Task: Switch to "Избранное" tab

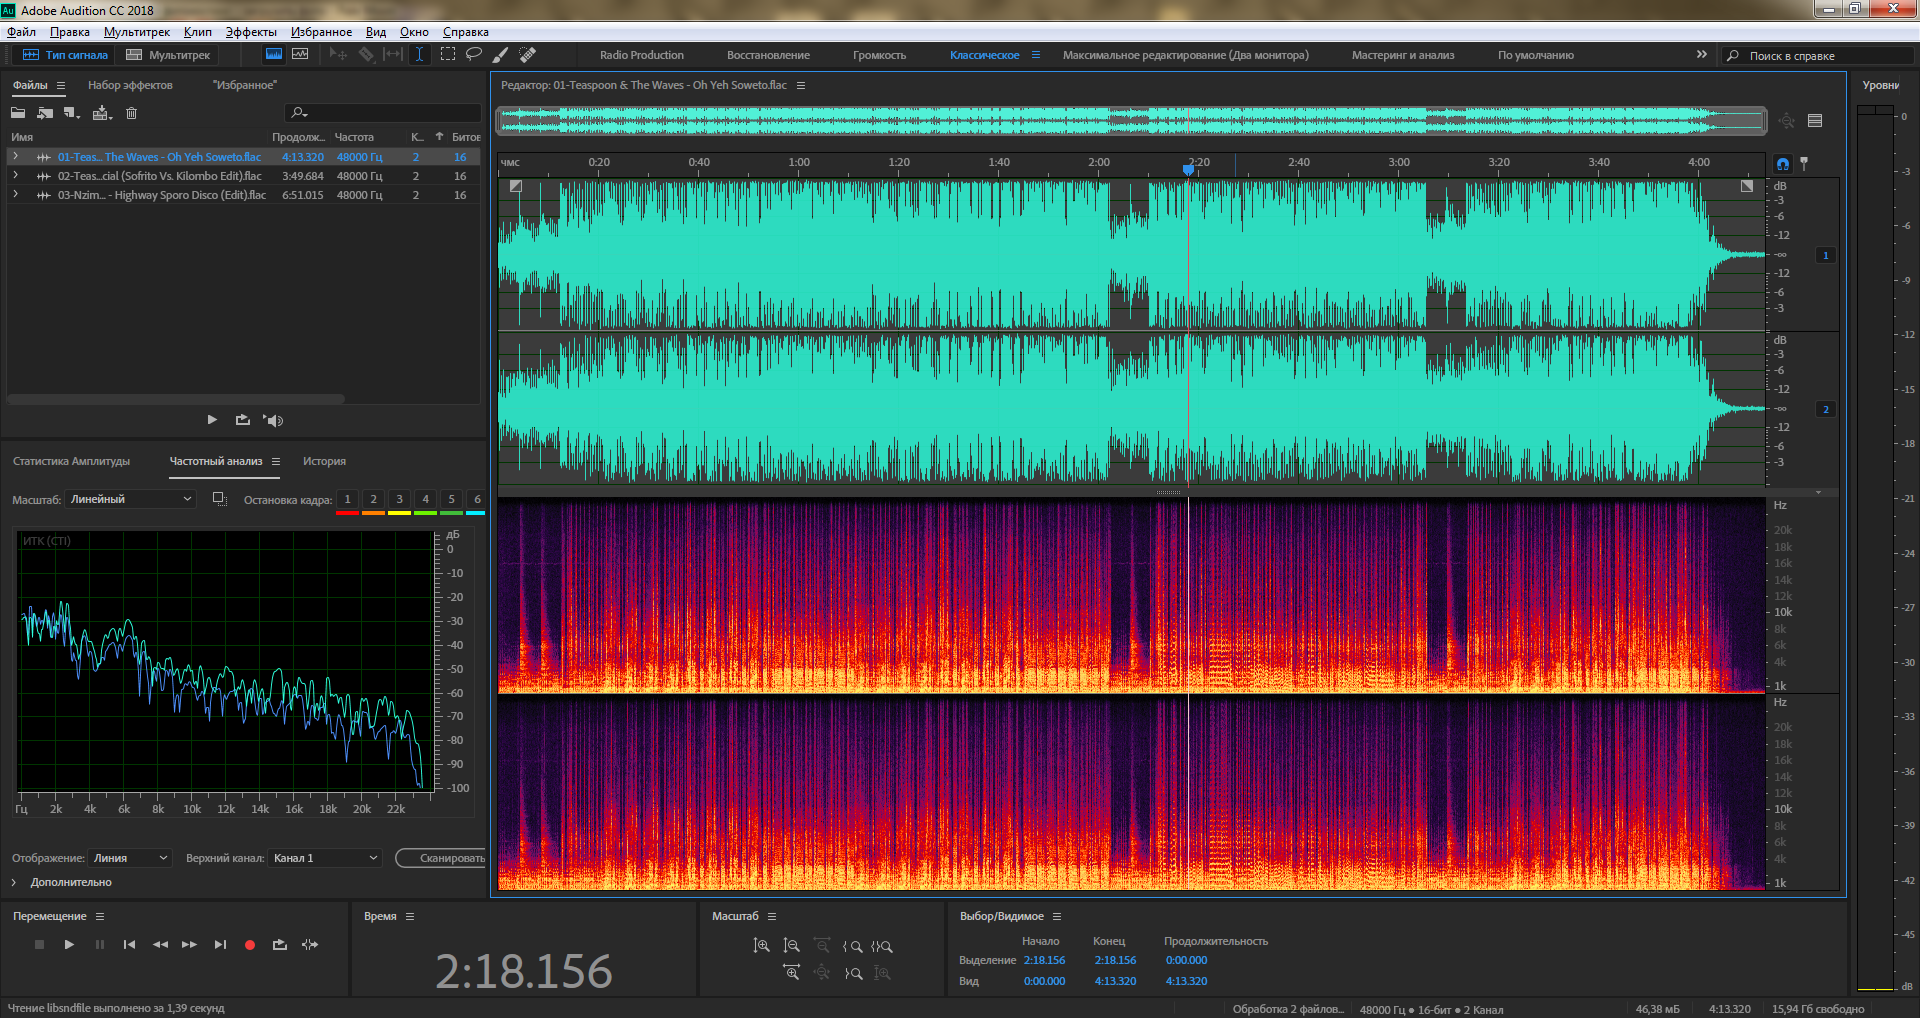Action: (x=244, y=85)
